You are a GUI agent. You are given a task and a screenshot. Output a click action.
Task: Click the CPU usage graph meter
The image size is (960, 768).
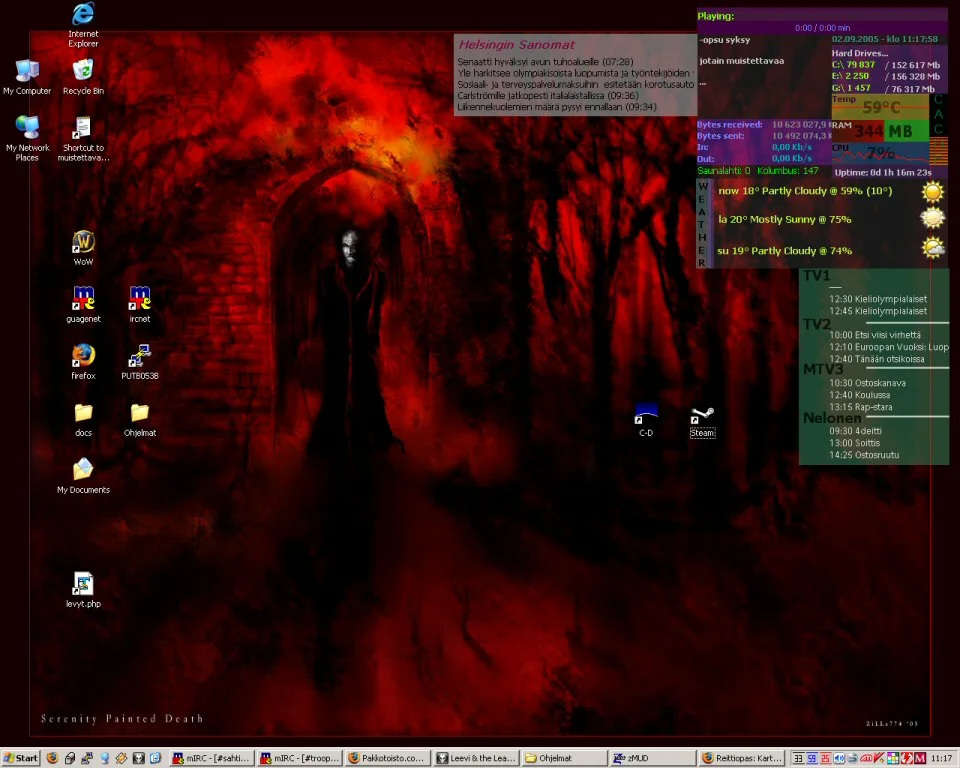click(880, 153)
